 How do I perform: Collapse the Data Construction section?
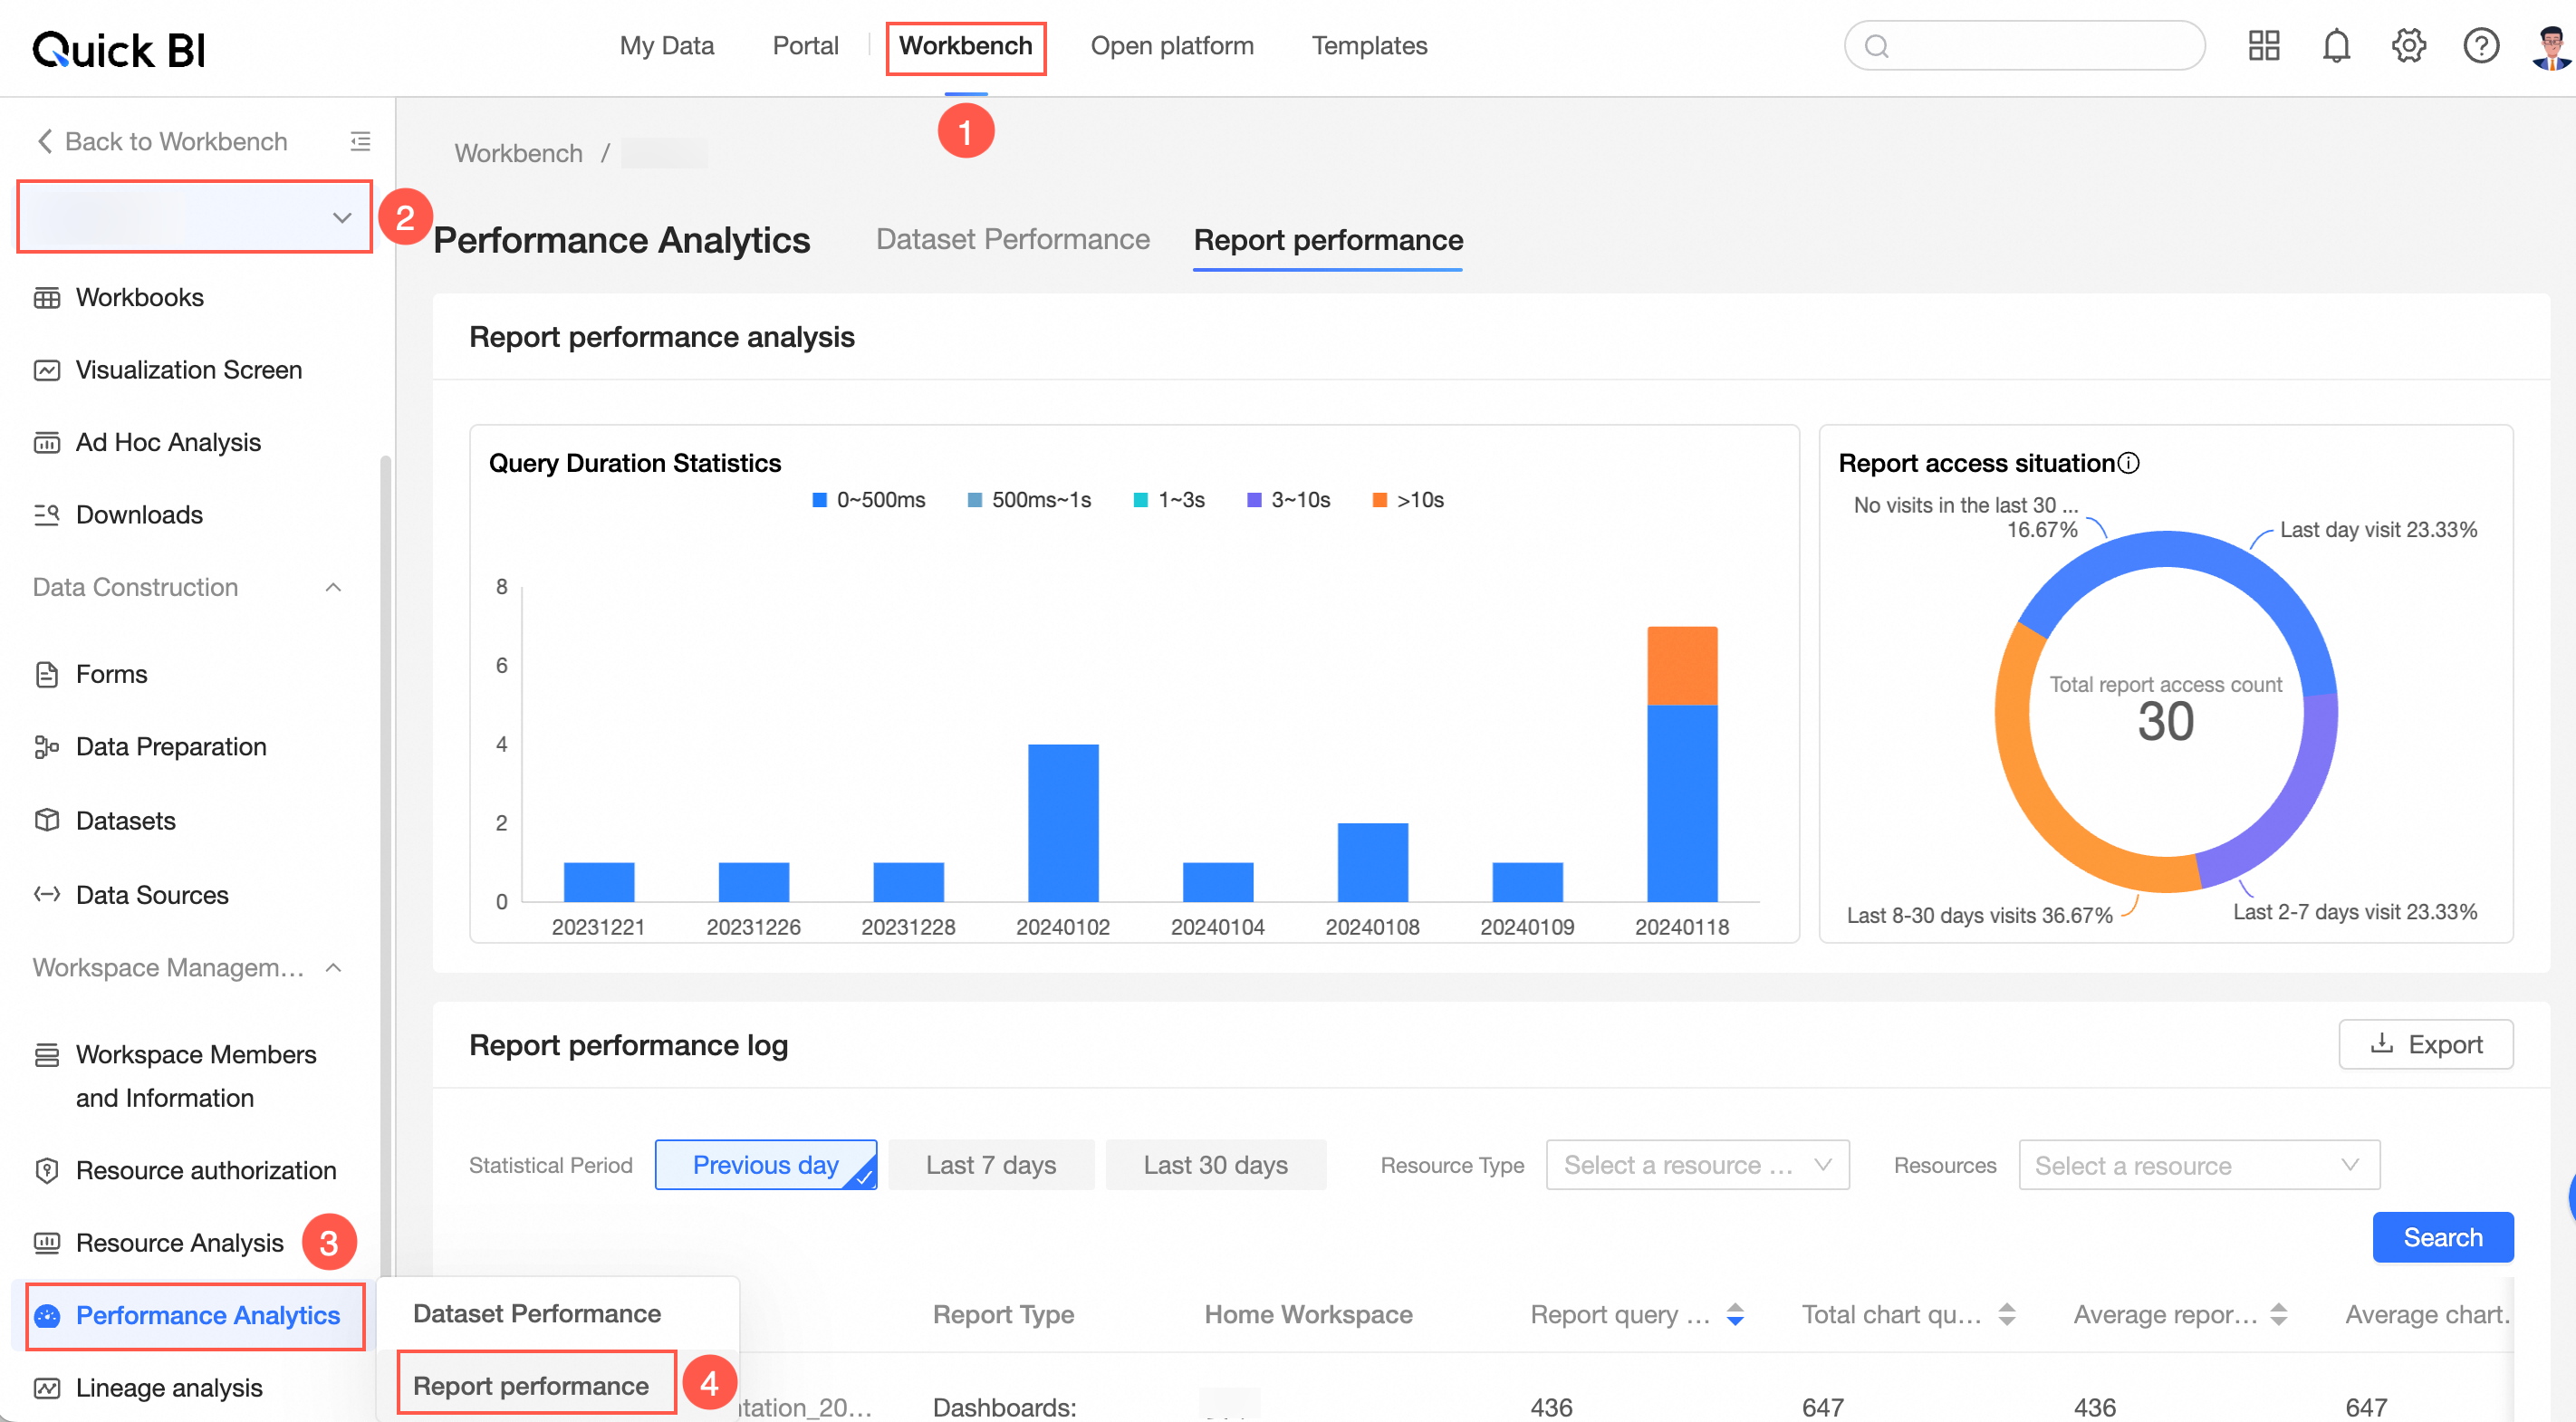pyautogui.click(x=334, y=587)
